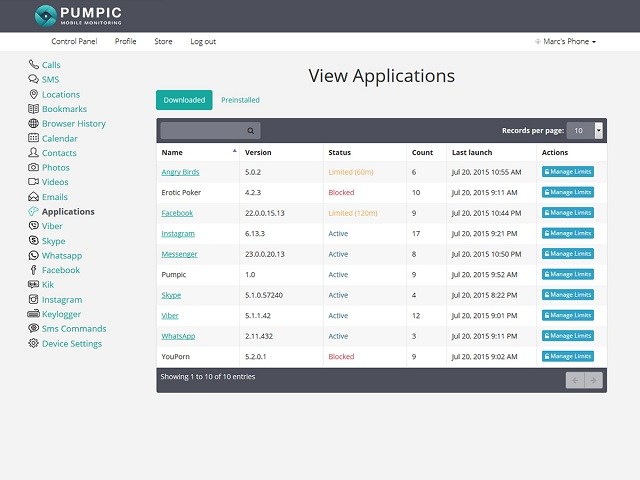Click the SMS speech bubble icon
This screenshot has height=480, width=640.
(x=33, y=80)
